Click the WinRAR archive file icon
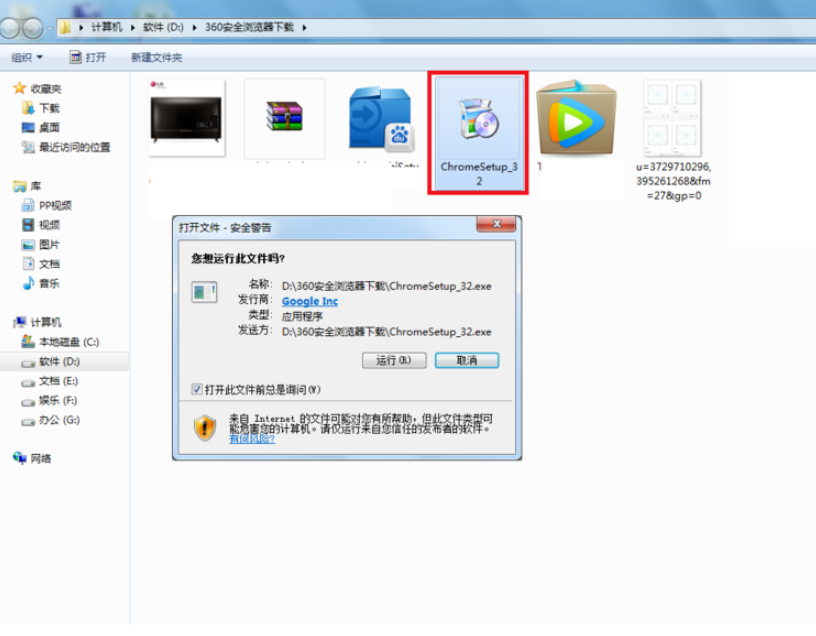The image size is (816, 636). [x=284, y=118]
